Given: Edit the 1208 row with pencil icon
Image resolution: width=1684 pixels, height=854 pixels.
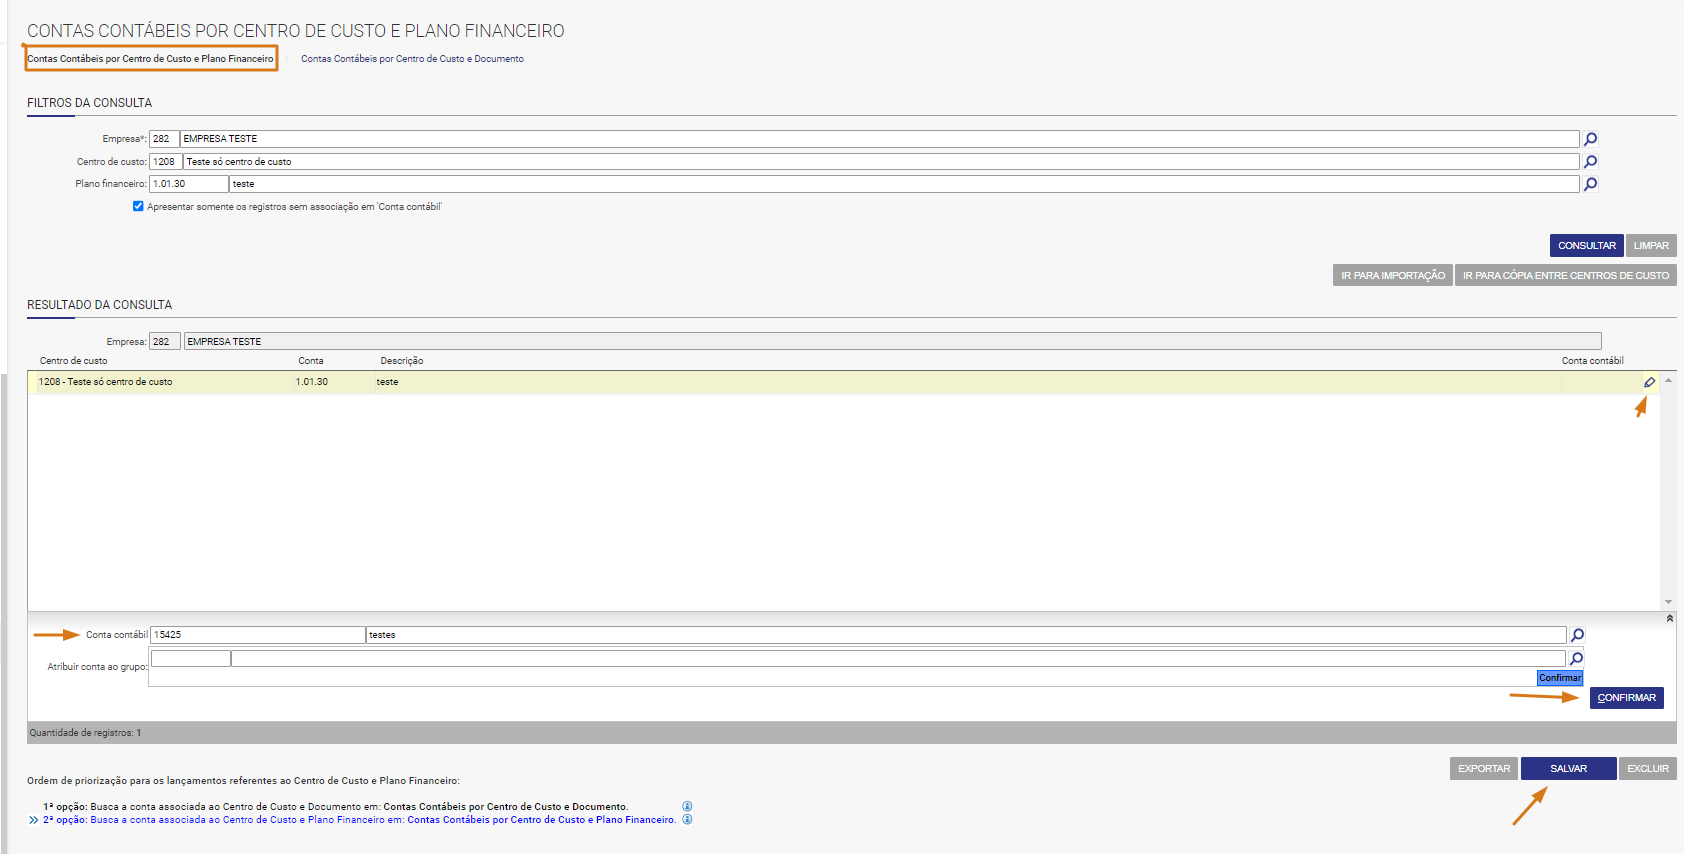Looking at the screenshot, I should (x=1649, y=382).
